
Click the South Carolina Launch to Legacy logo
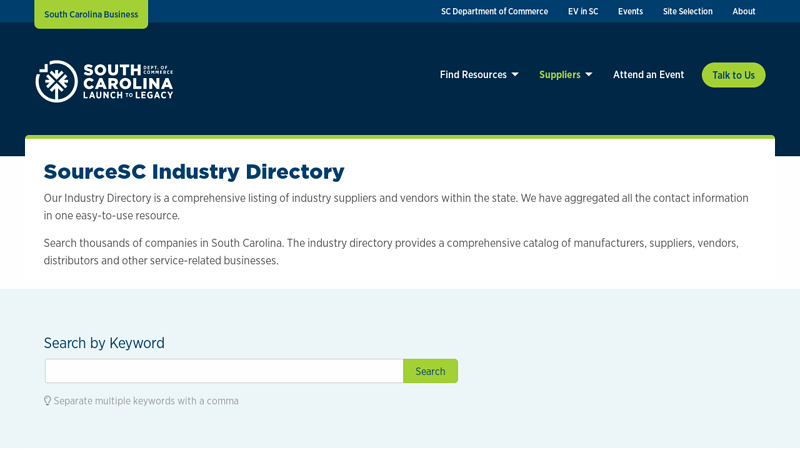(x=104, y=81)
